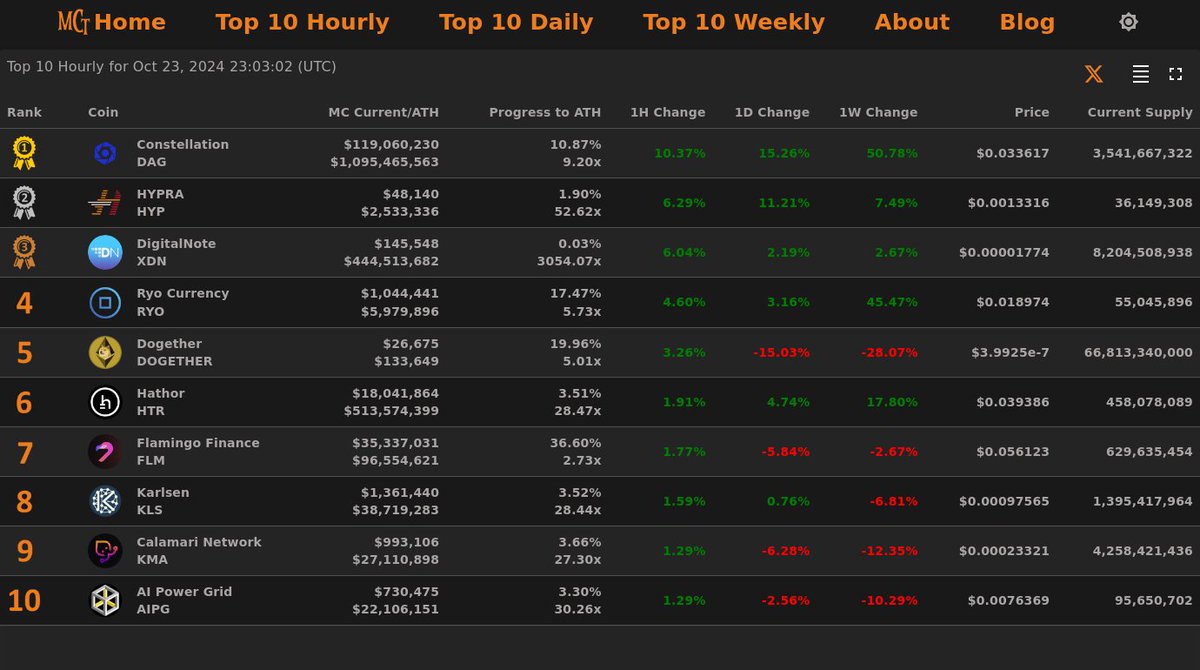This screenshot has width=1200, height=670.
Task: Open the Ryo Currency name link
Action: [x=183, y=294]
